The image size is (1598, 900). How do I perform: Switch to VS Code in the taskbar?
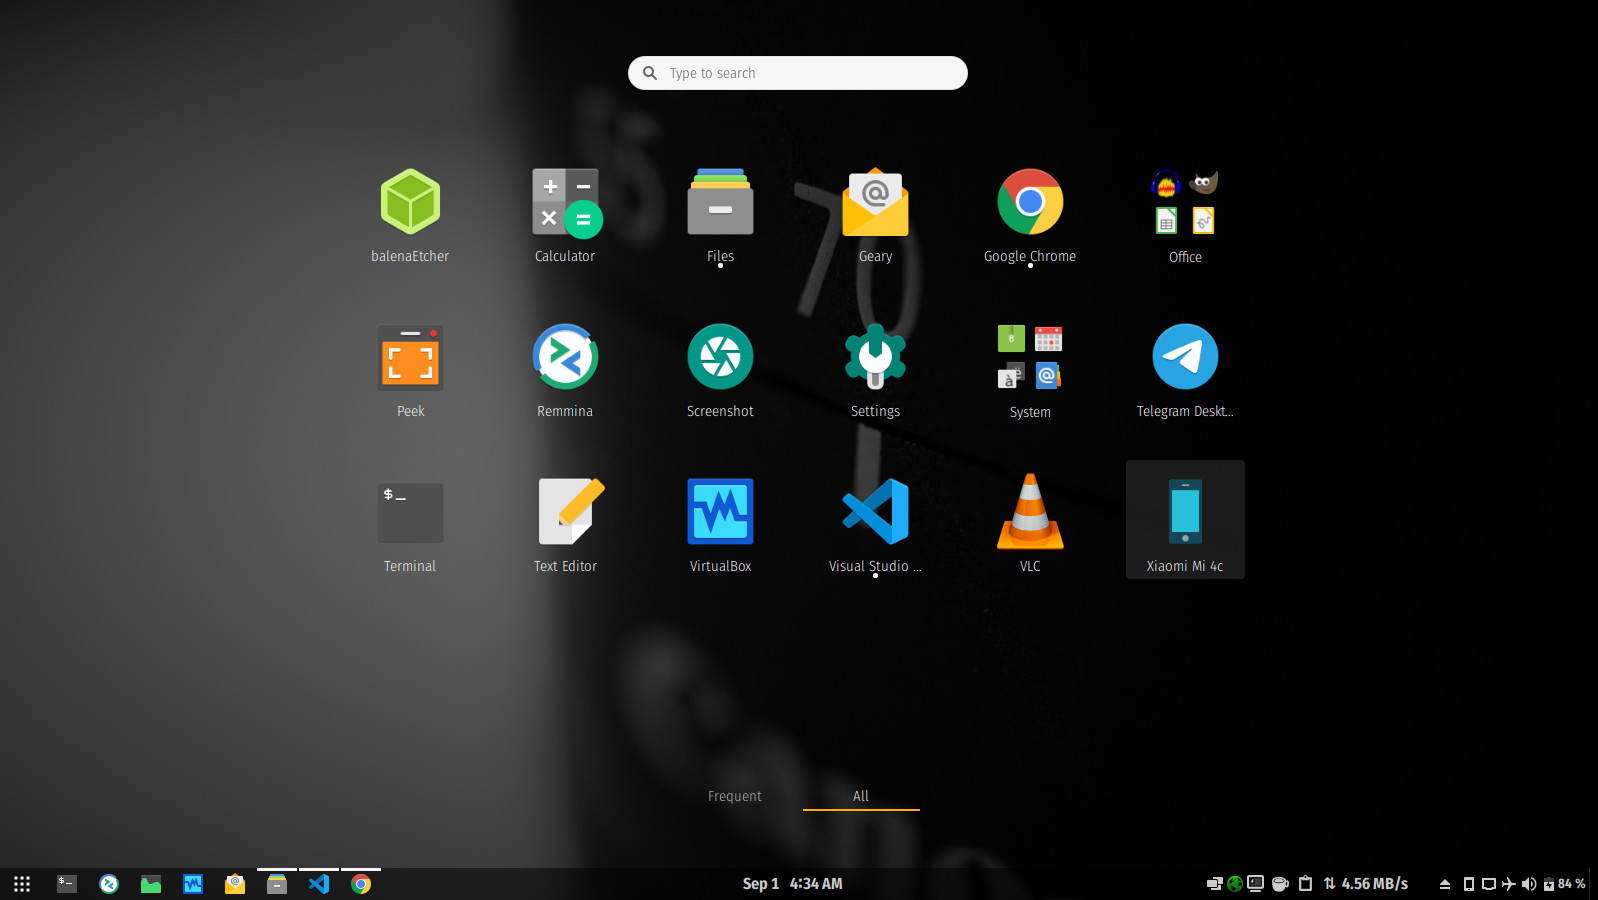(319, 884)
